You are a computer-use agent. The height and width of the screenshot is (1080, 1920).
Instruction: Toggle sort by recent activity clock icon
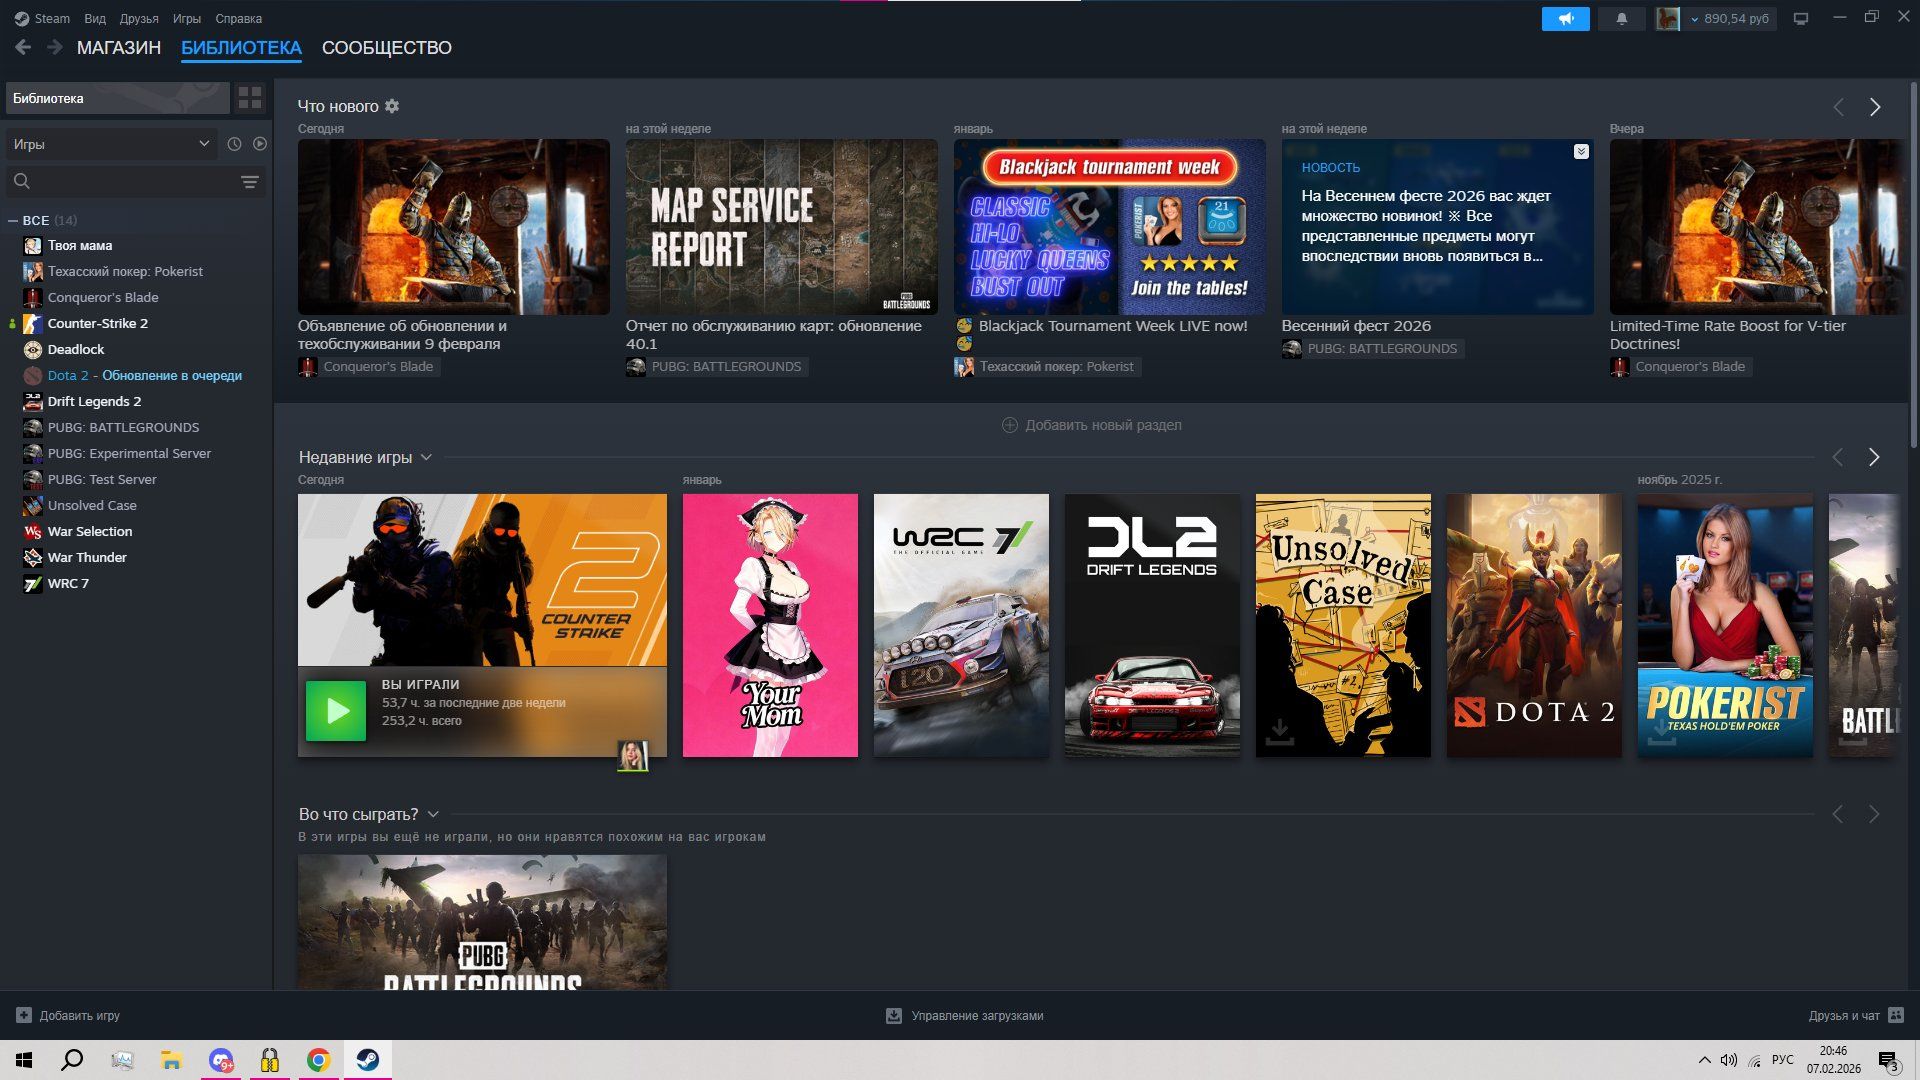[x=234, y=144]
